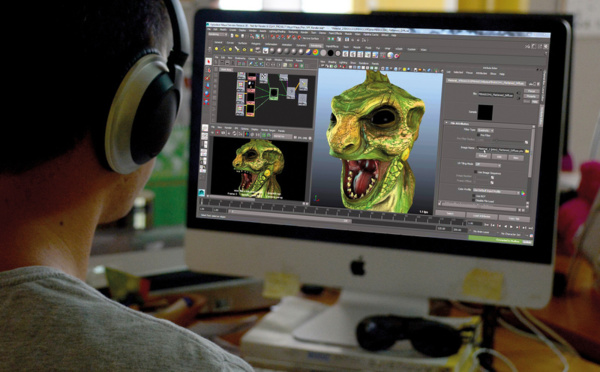Click the color triangle icon beside Color Profile
Image resolution: width=600 pixels, height=372 pixels.
pos(523,194)
